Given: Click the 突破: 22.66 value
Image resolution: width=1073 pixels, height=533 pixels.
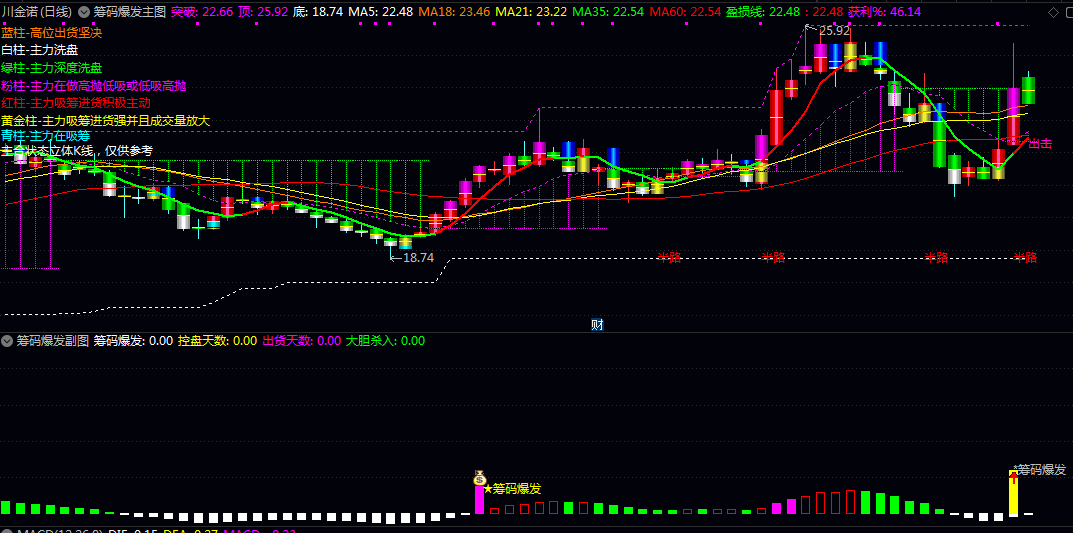Looking at the screenshot, I should [x=202, y=12].
